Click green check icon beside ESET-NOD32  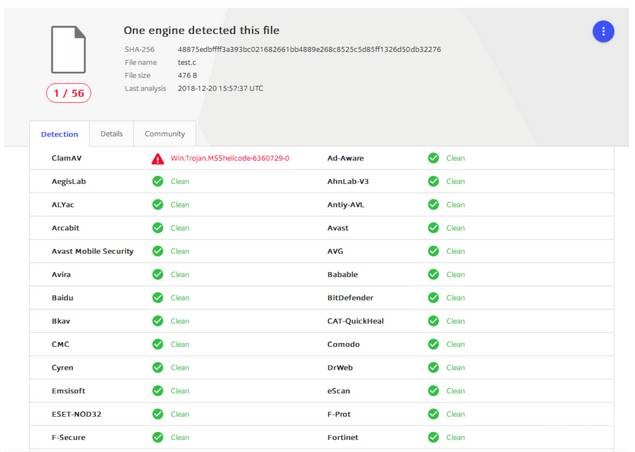point(158,414)
